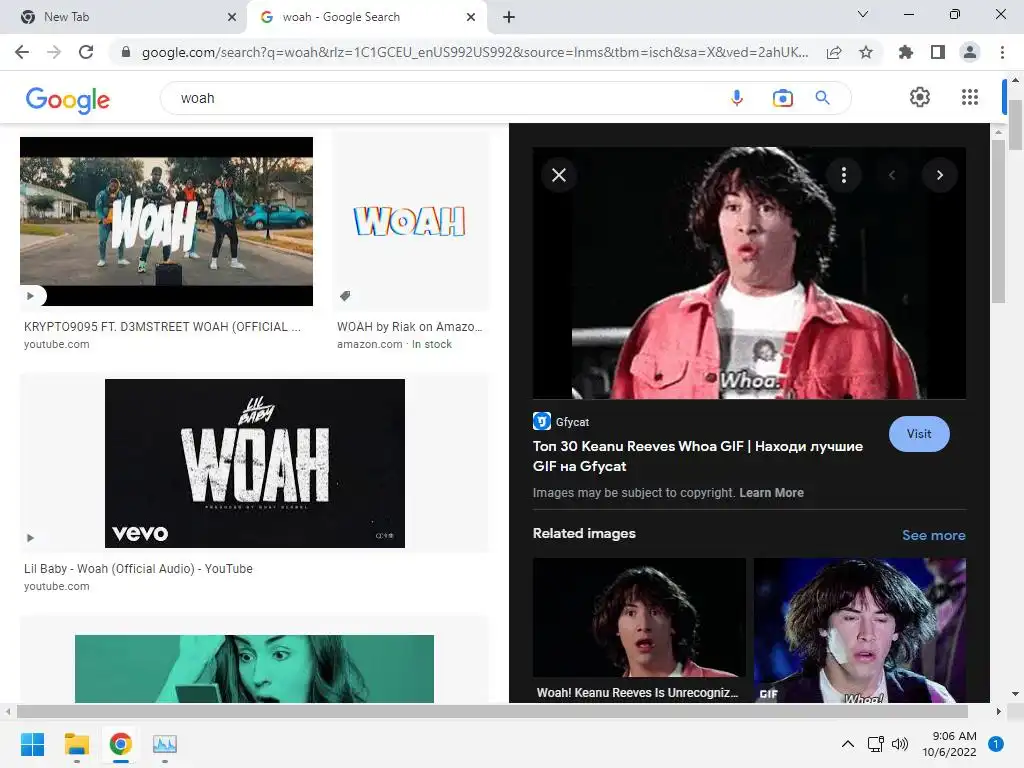Open Lil Baby - Woah (Official Audio) title

[138, 569]
